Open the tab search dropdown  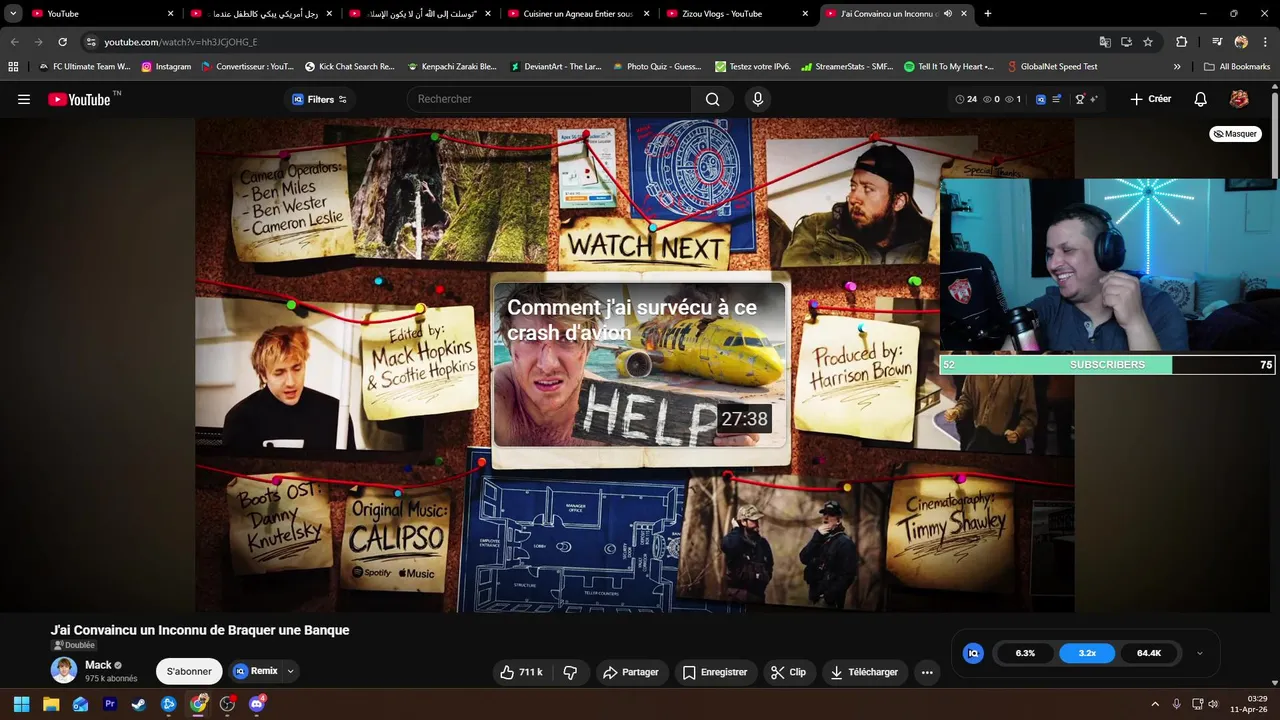[13, 14]
